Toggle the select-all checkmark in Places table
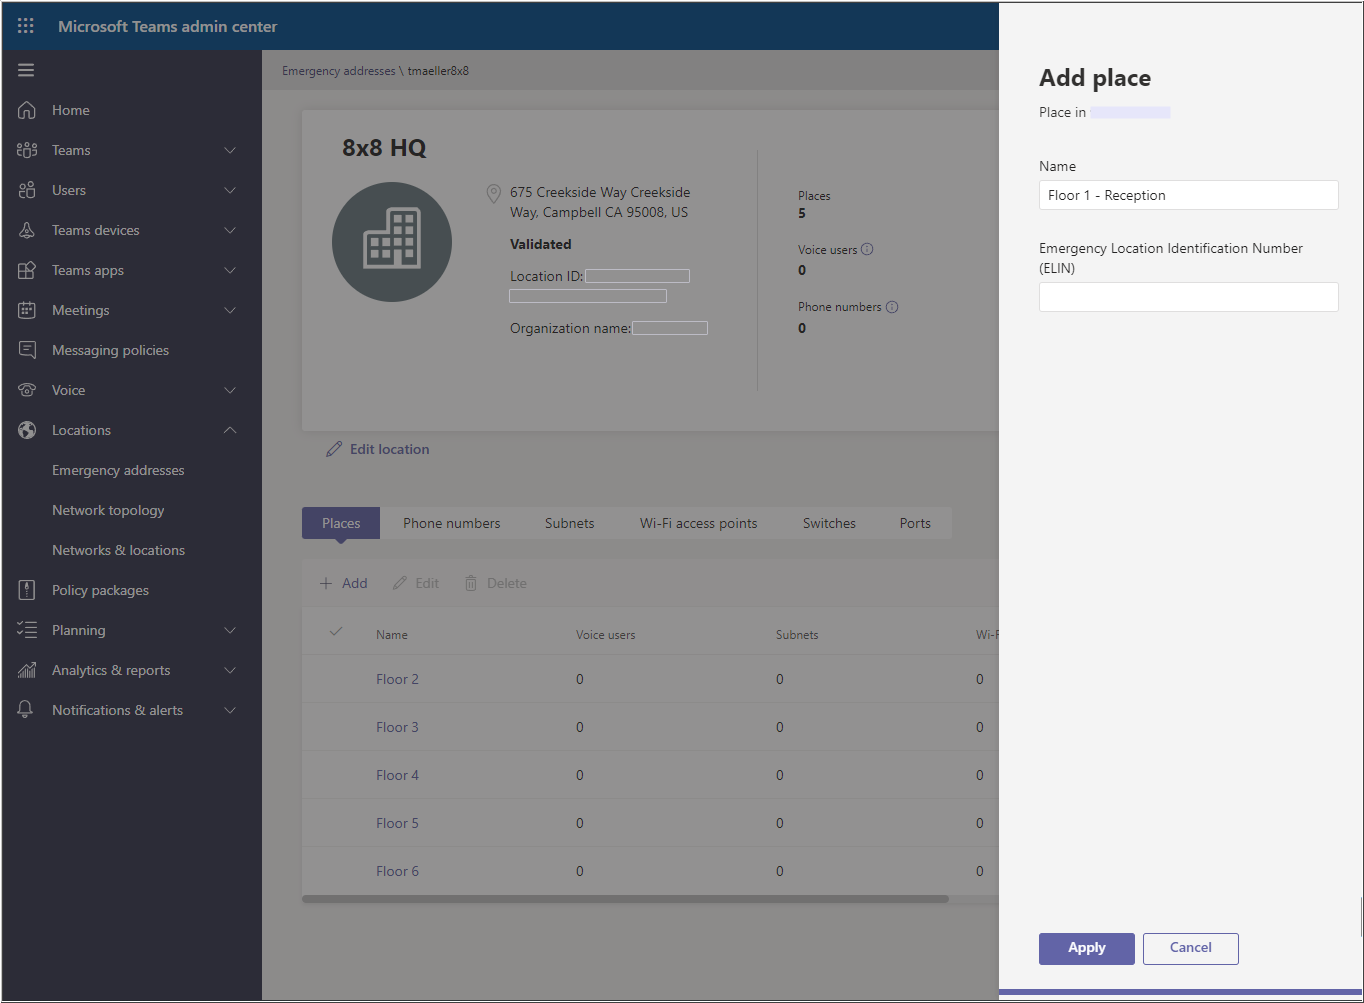1364x1003 pixels. tap(336, 632)
